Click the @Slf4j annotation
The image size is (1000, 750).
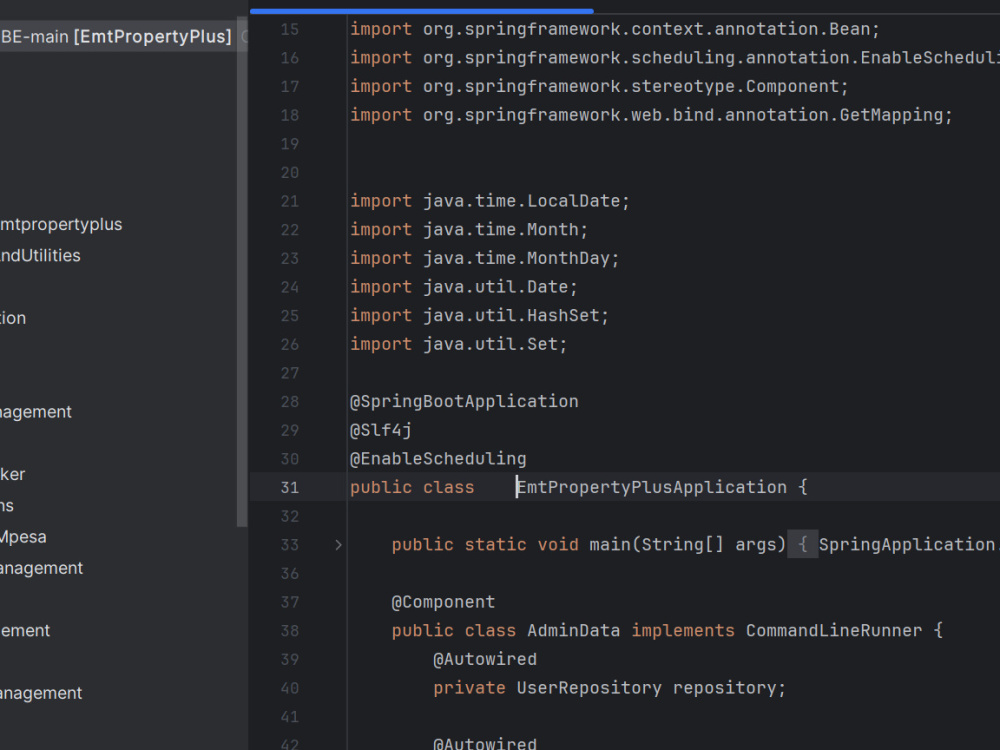click(381, 430)
